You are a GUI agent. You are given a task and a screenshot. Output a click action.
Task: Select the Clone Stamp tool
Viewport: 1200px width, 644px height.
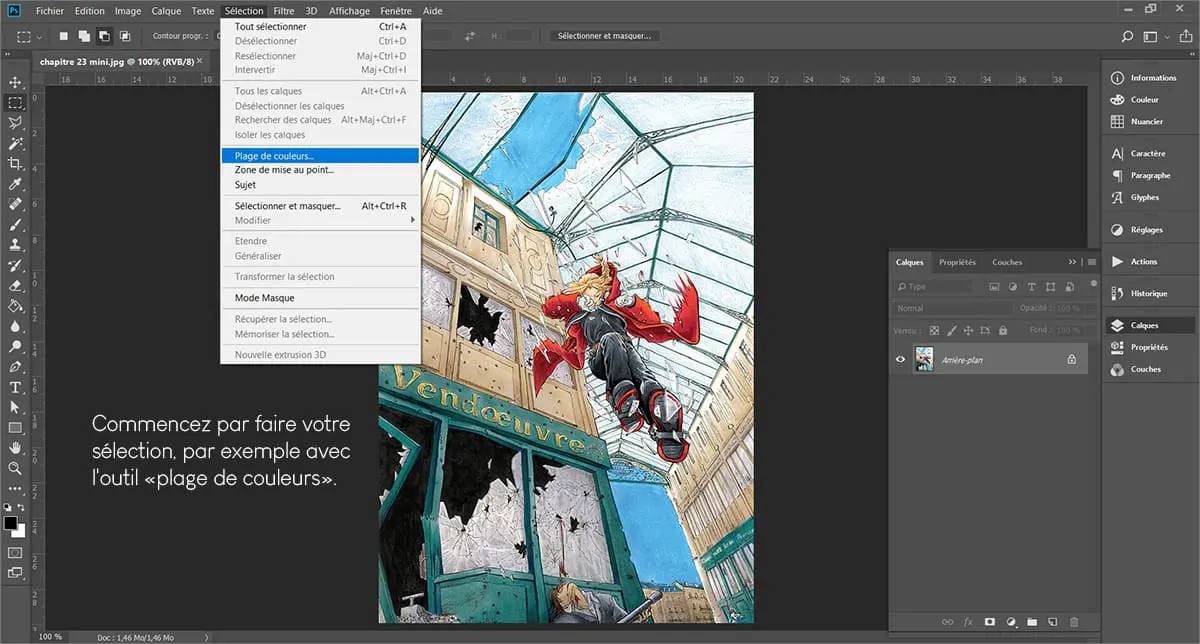[x=15, y=244]
